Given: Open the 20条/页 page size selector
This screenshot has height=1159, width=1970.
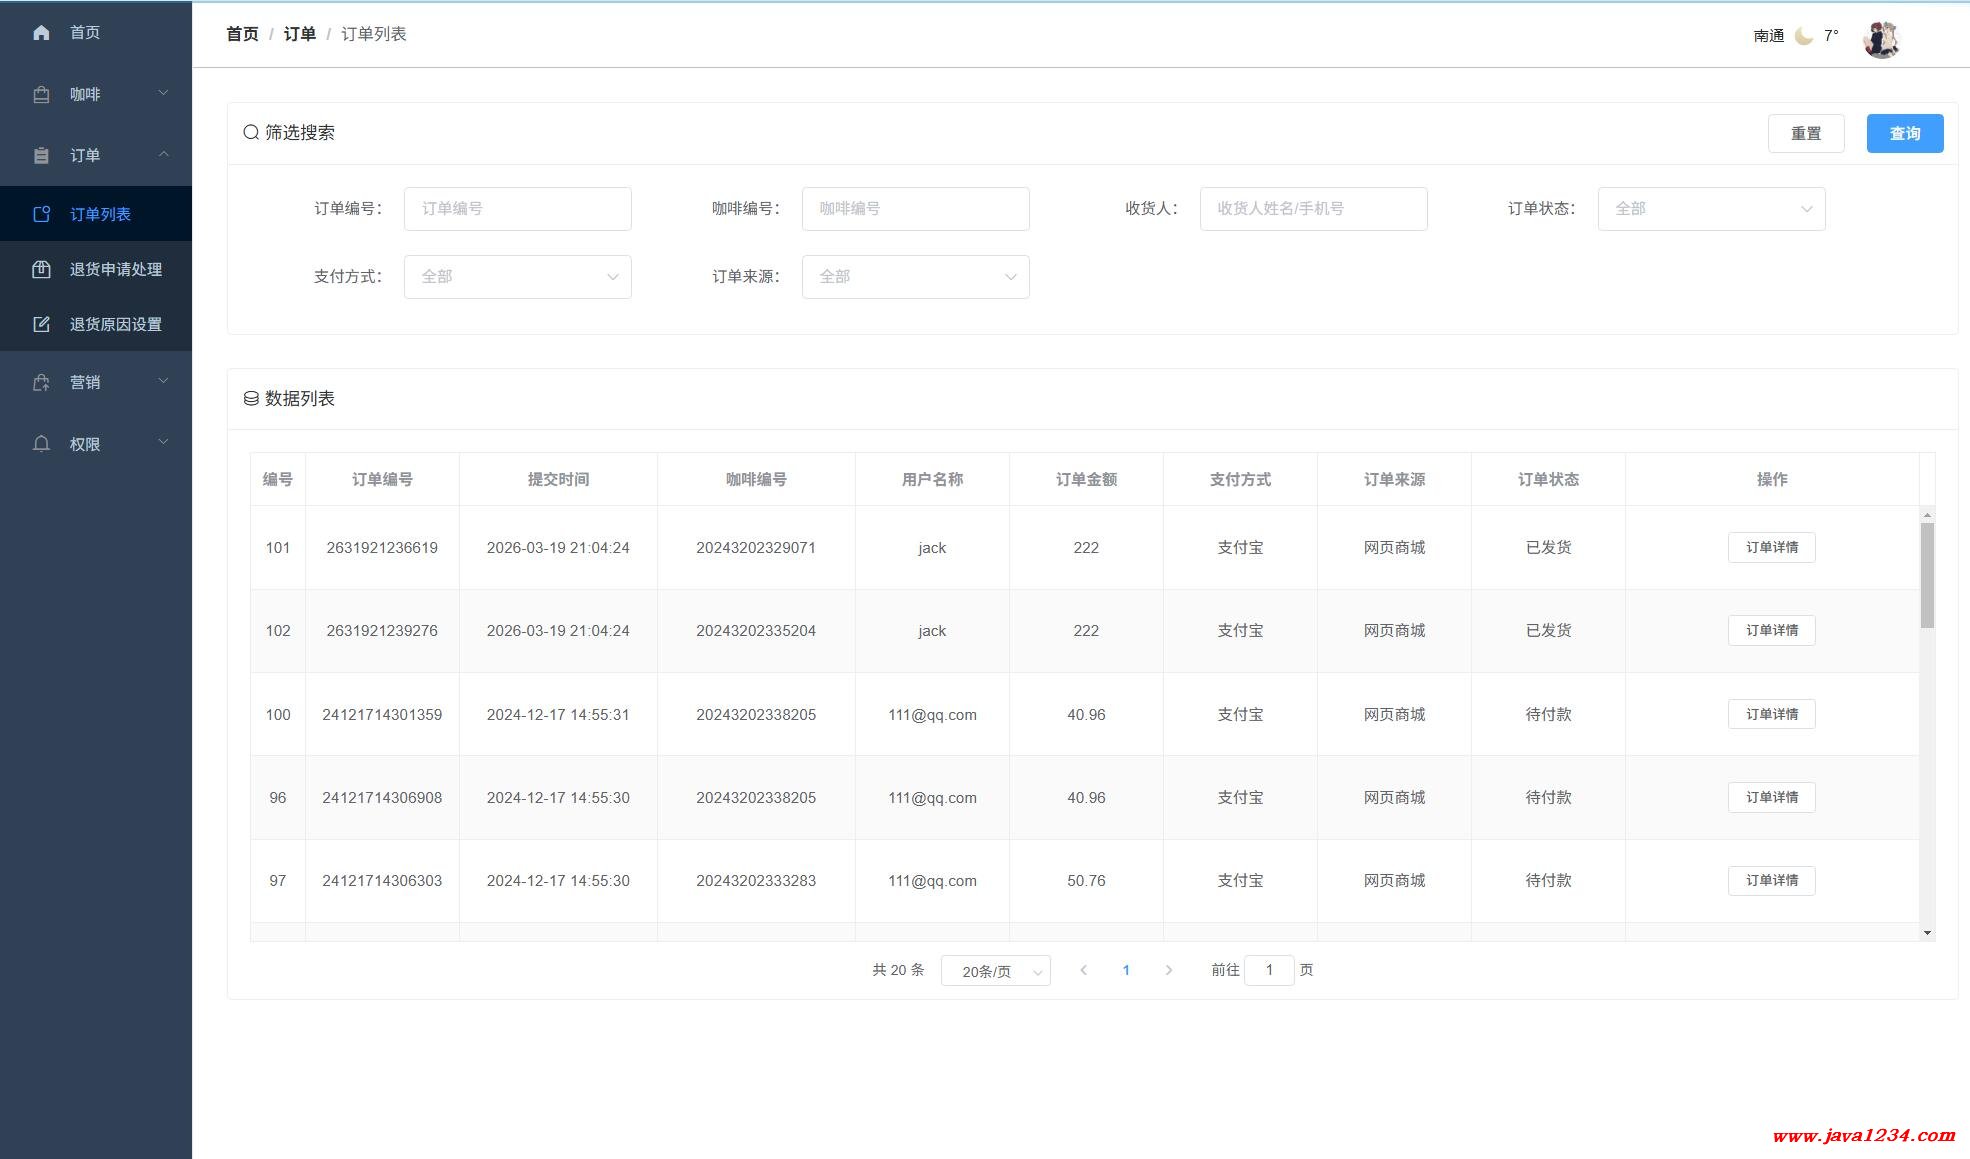Looking at the screenshot, I should click(x=995, y=971).
